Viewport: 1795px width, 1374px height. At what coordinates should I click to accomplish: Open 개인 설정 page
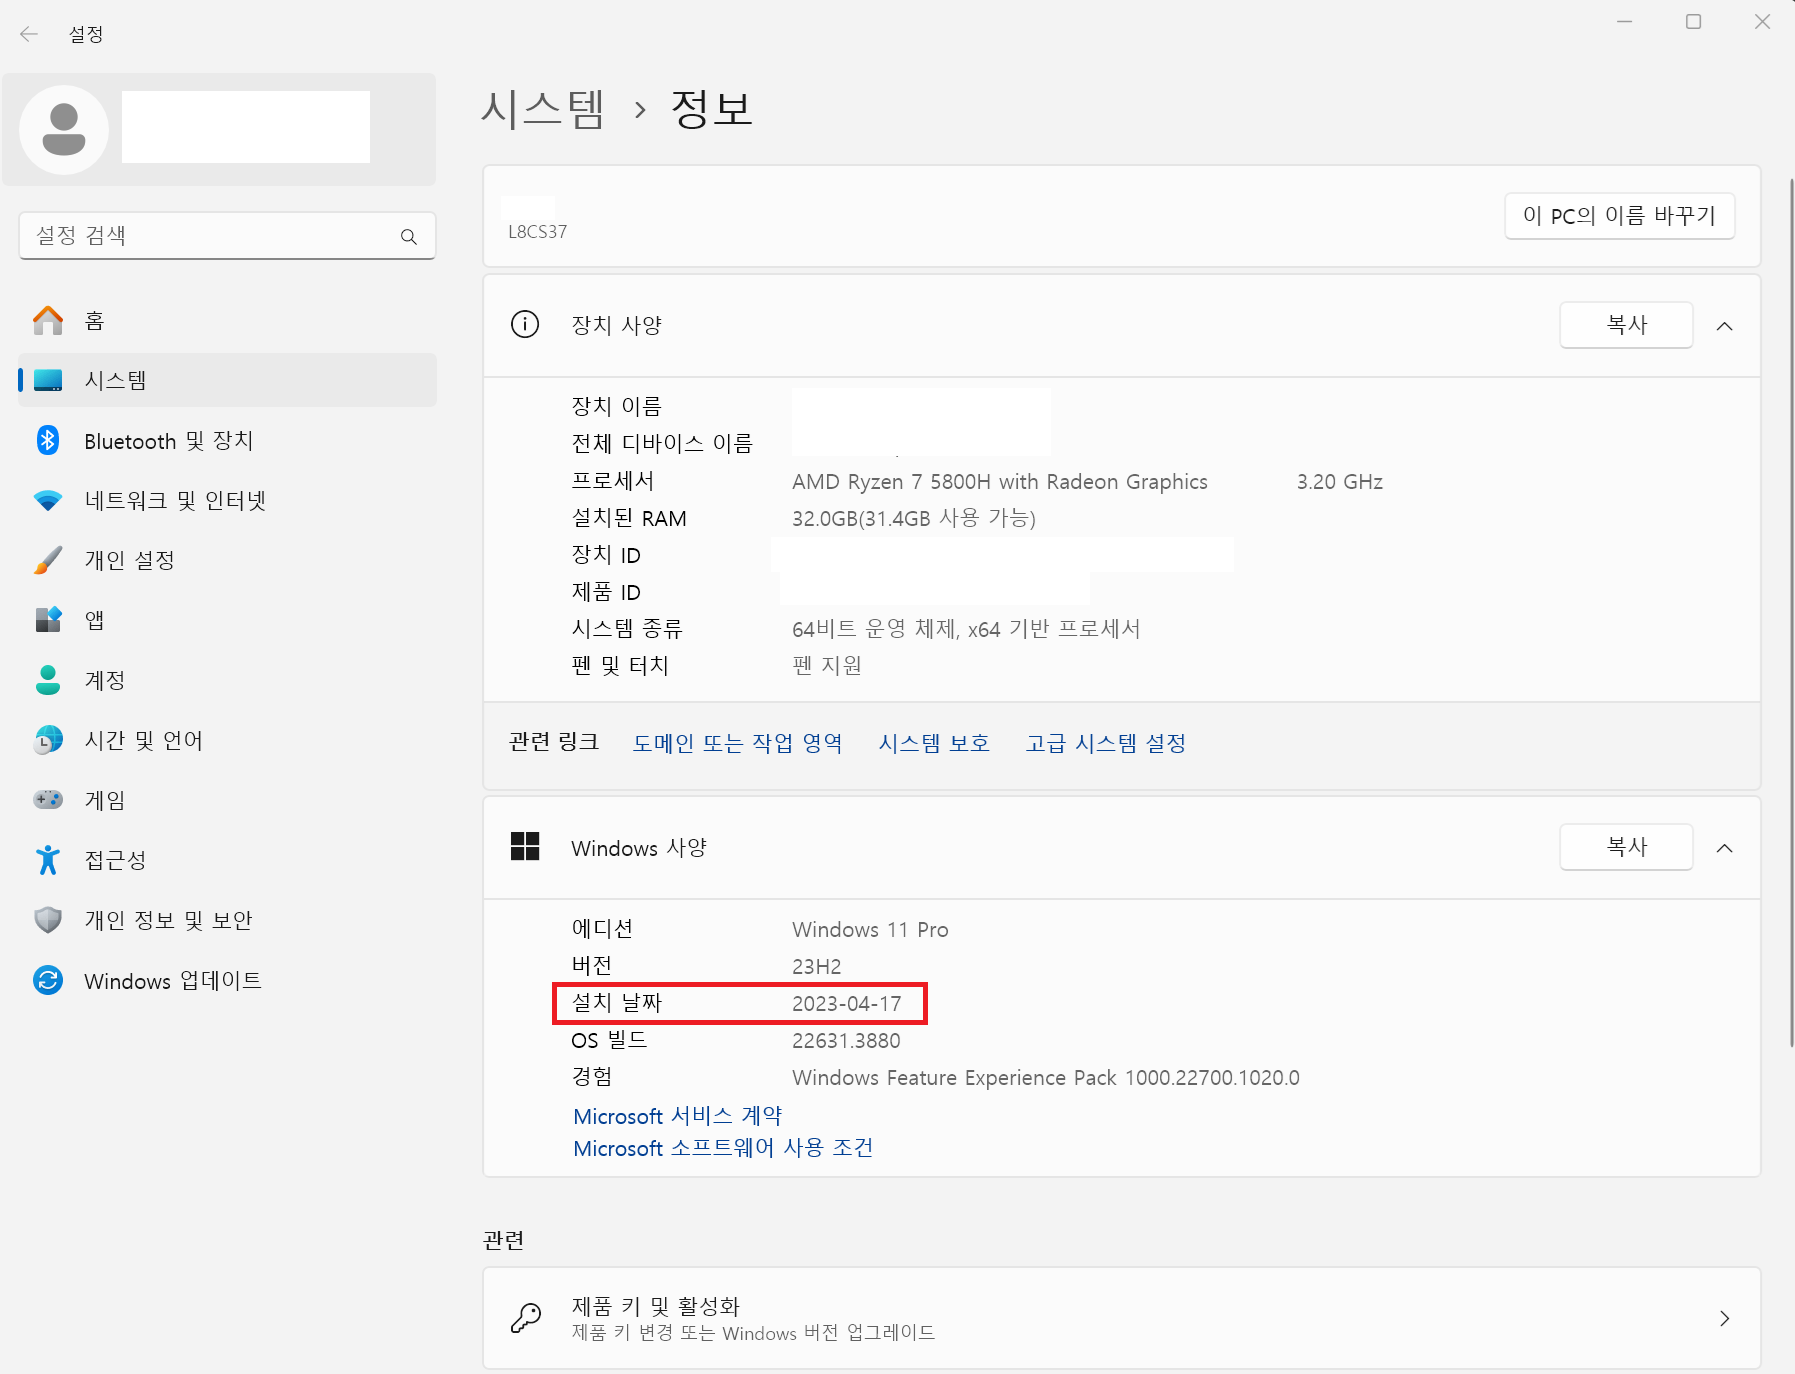coord(227,560)
